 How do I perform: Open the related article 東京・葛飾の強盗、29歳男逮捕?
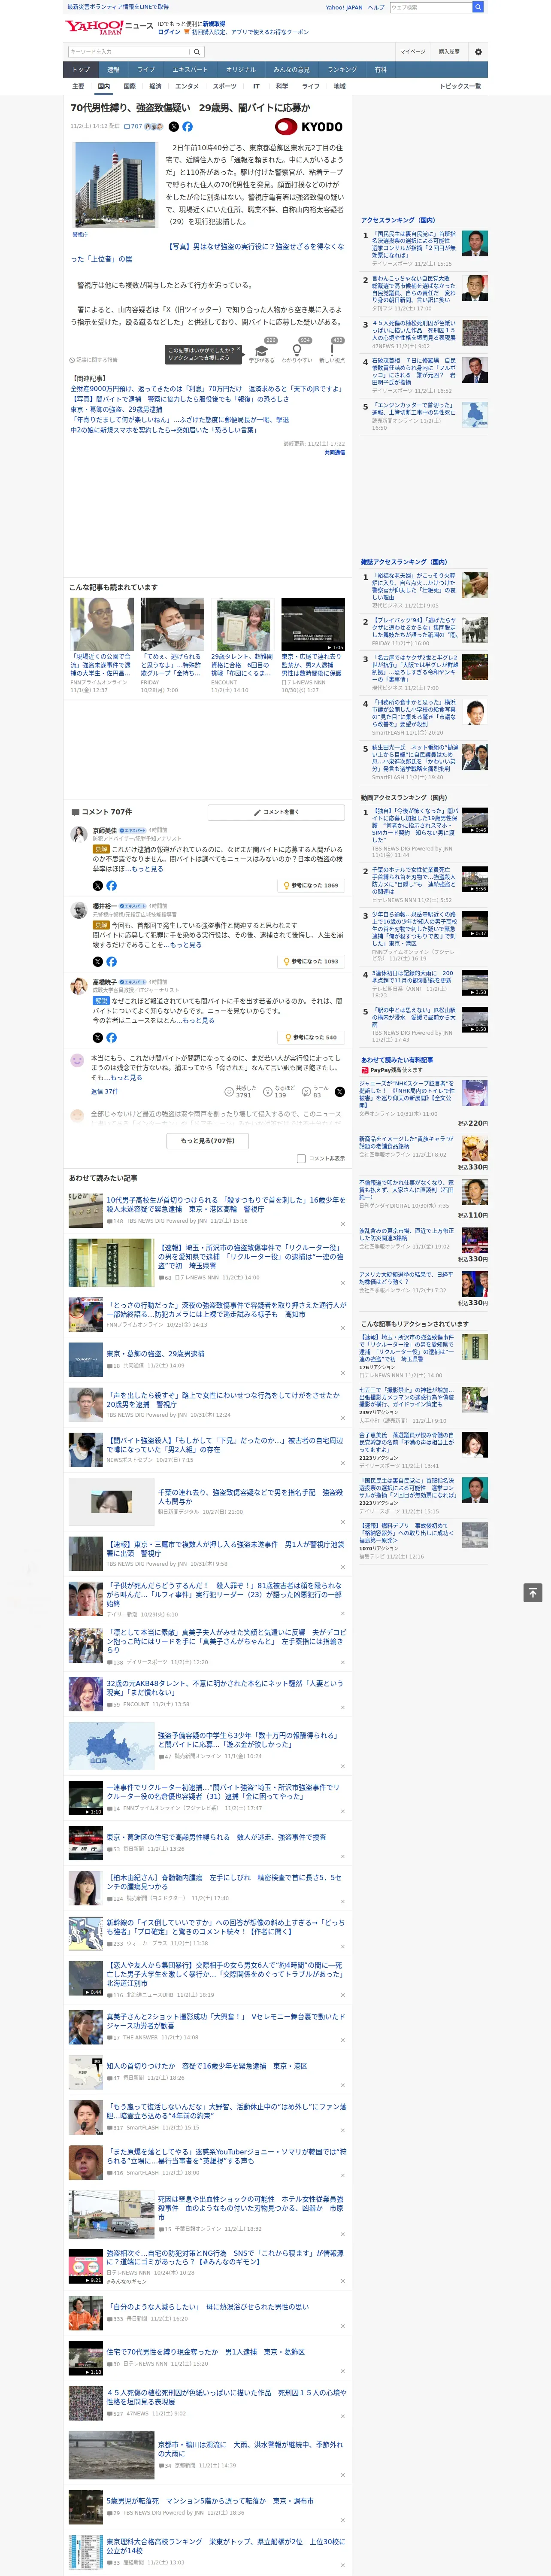point(116,409)
